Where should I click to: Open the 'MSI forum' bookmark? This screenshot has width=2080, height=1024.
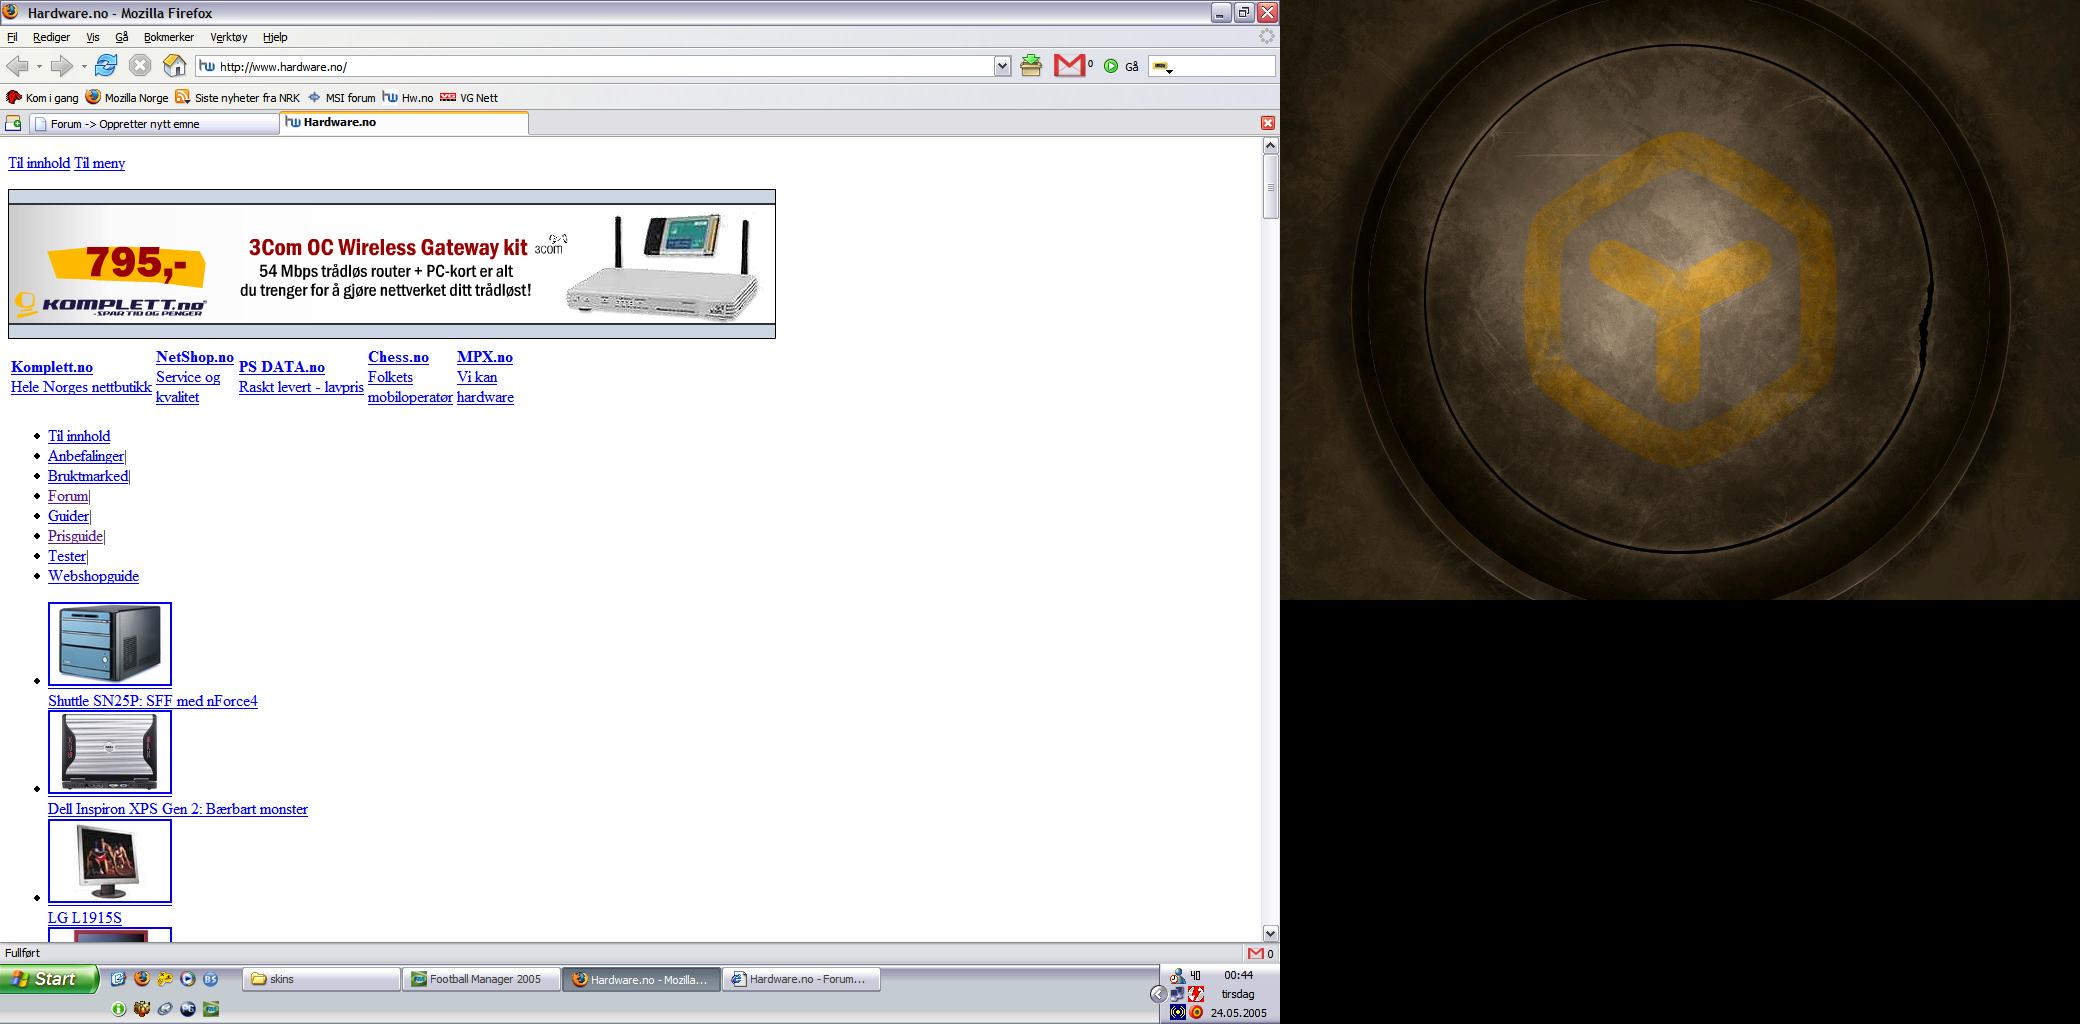[x=341, y=97]
